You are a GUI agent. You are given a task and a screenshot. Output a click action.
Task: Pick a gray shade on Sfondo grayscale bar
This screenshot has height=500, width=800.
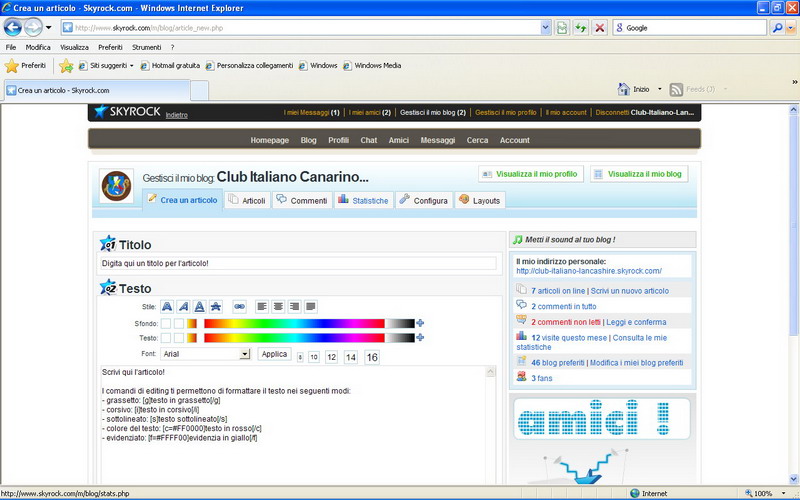(399, 323)
